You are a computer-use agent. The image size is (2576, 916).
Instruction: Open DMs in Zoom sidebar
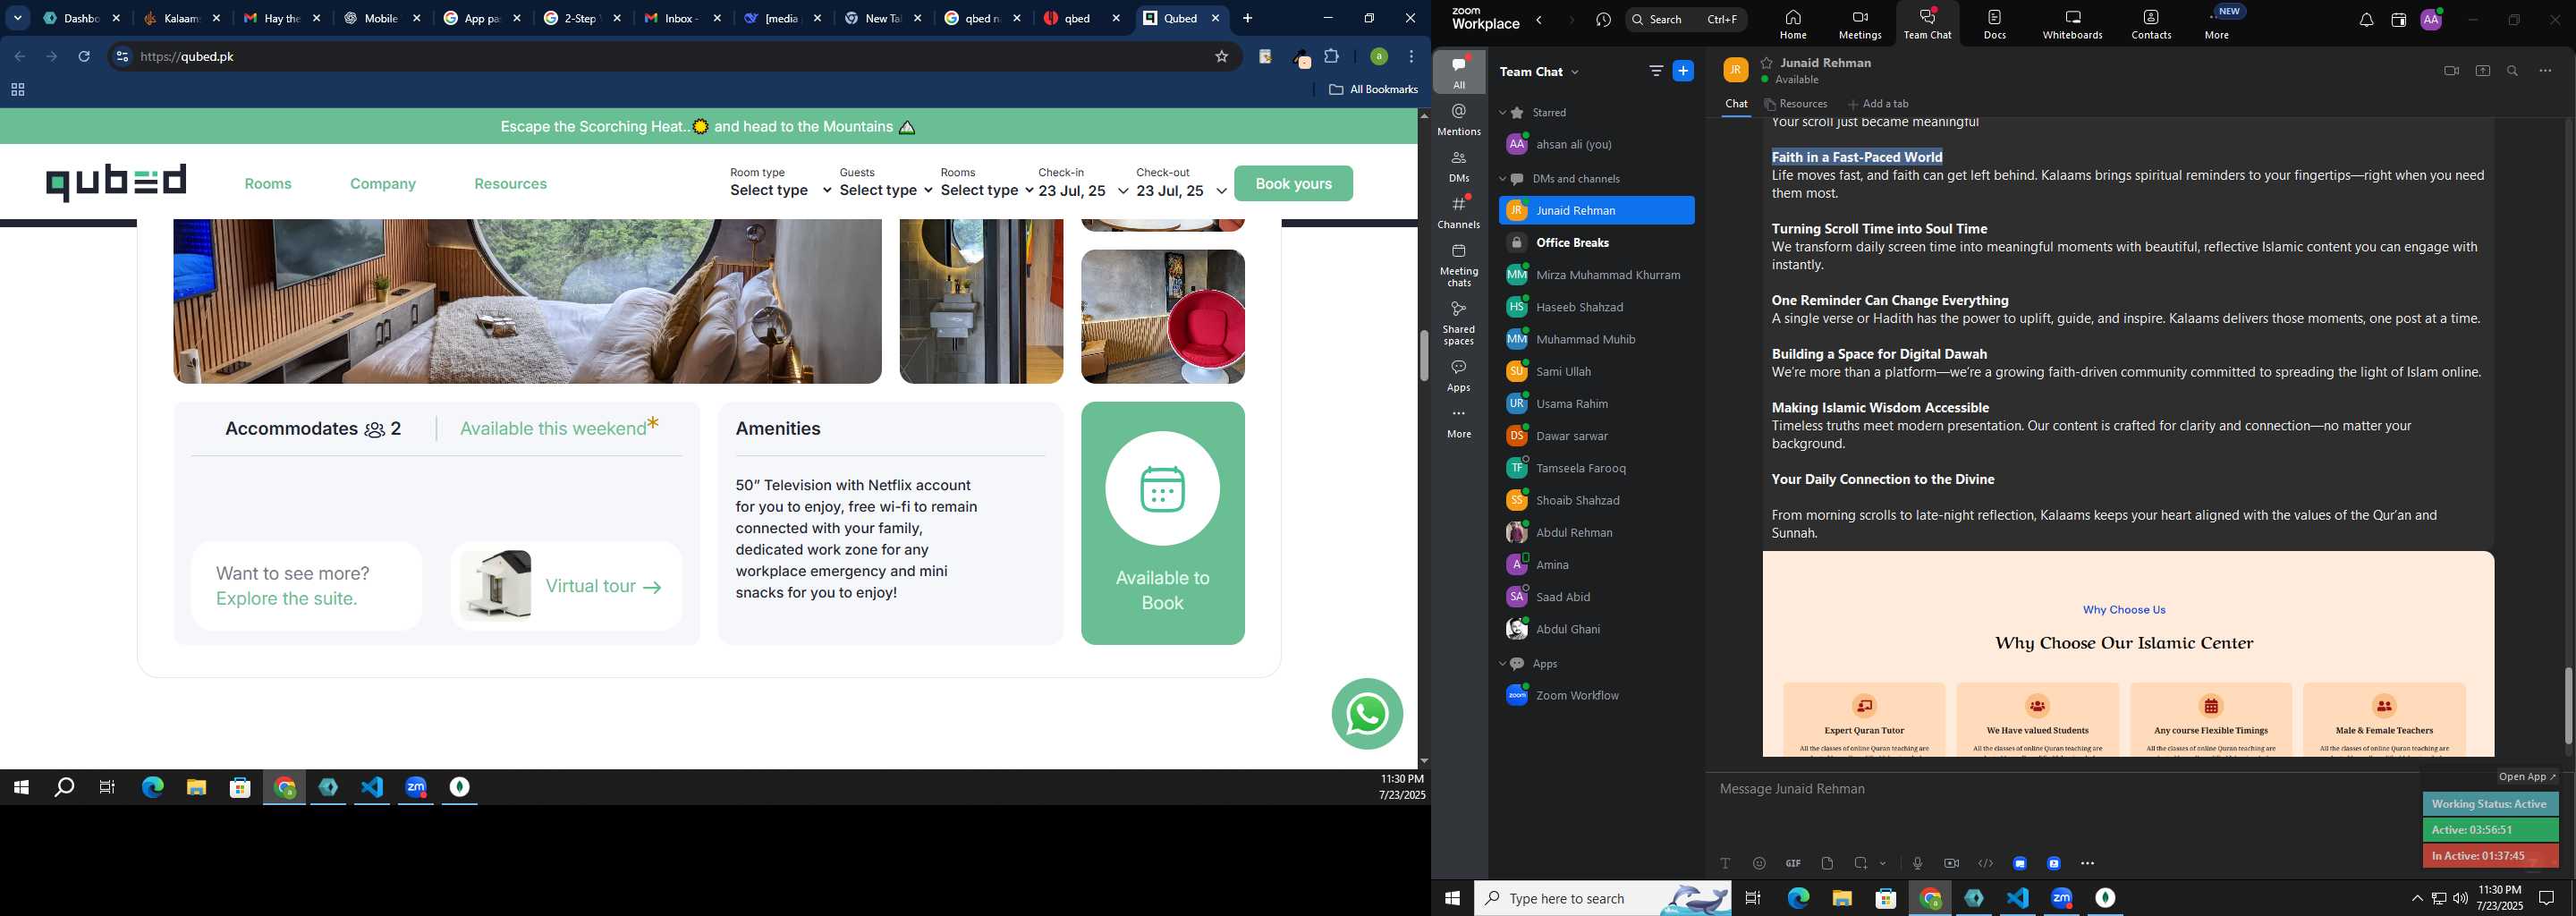(1459, 166)
